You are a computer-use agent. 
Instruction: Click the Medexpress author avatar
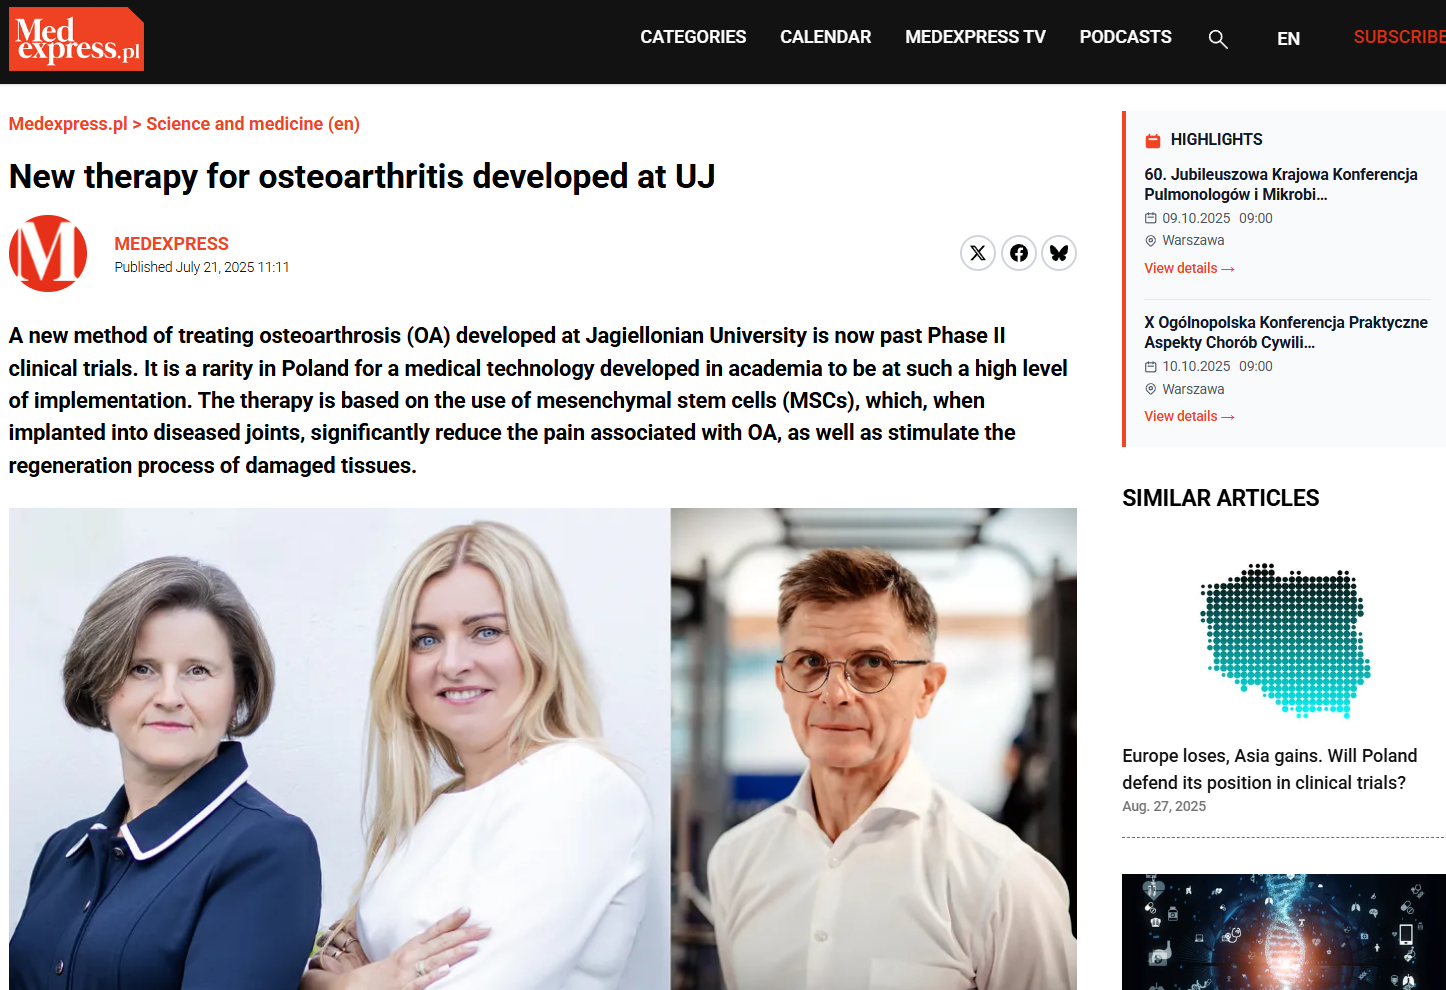(48, 253)
